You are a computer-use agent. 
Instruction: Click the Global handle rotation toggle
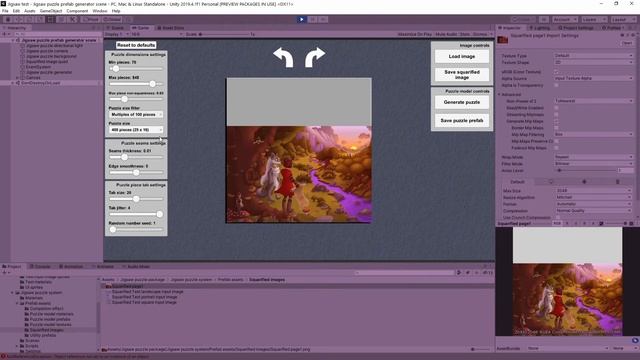(x=111, y=19)
